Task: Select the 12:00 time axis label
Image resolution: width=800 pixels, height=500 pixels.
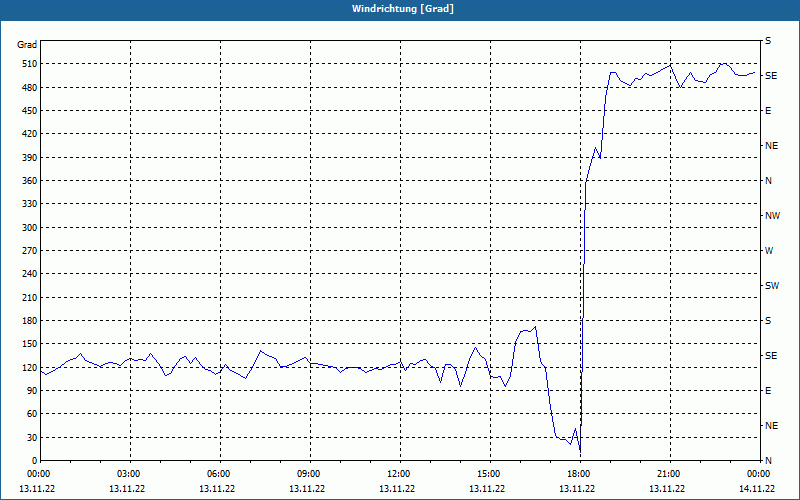Action: click(x=399, y=474)
